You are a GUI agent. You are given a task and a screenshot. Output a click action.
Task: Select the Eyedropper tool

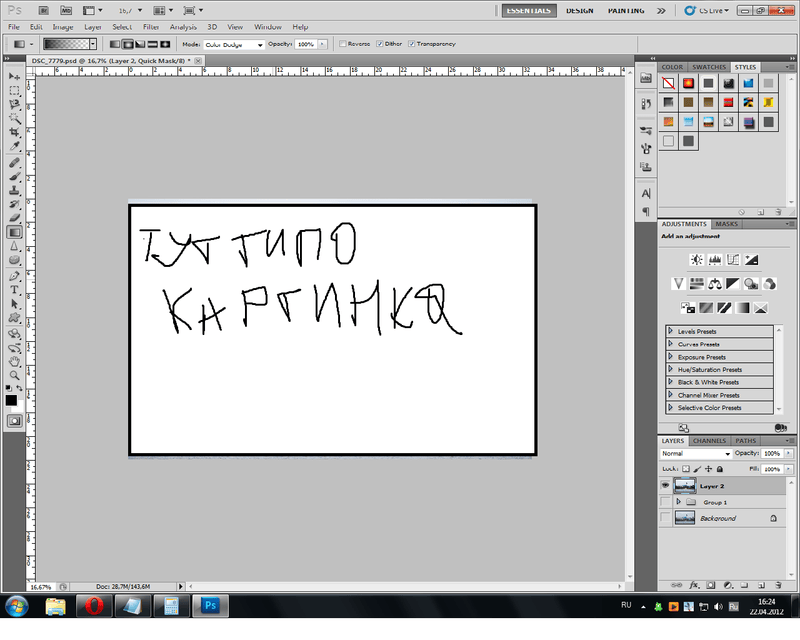14,146
